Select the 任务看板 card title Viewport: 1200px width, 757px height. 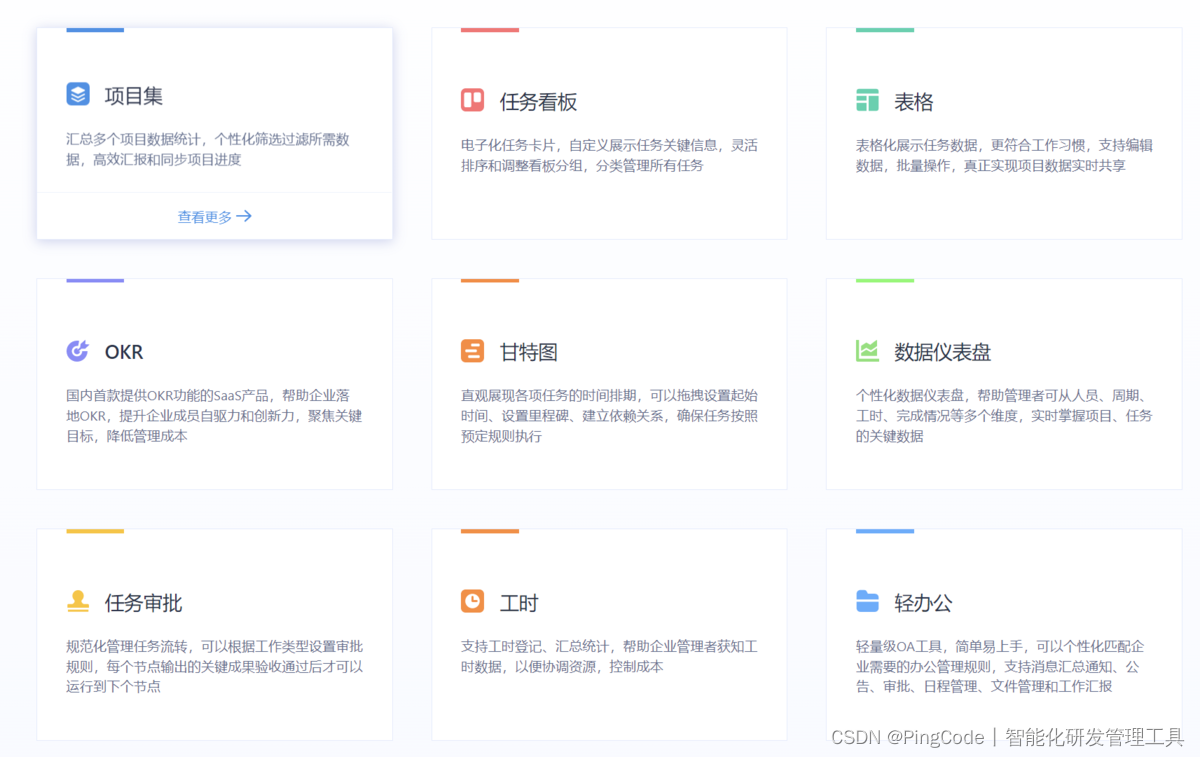[538, 102]
